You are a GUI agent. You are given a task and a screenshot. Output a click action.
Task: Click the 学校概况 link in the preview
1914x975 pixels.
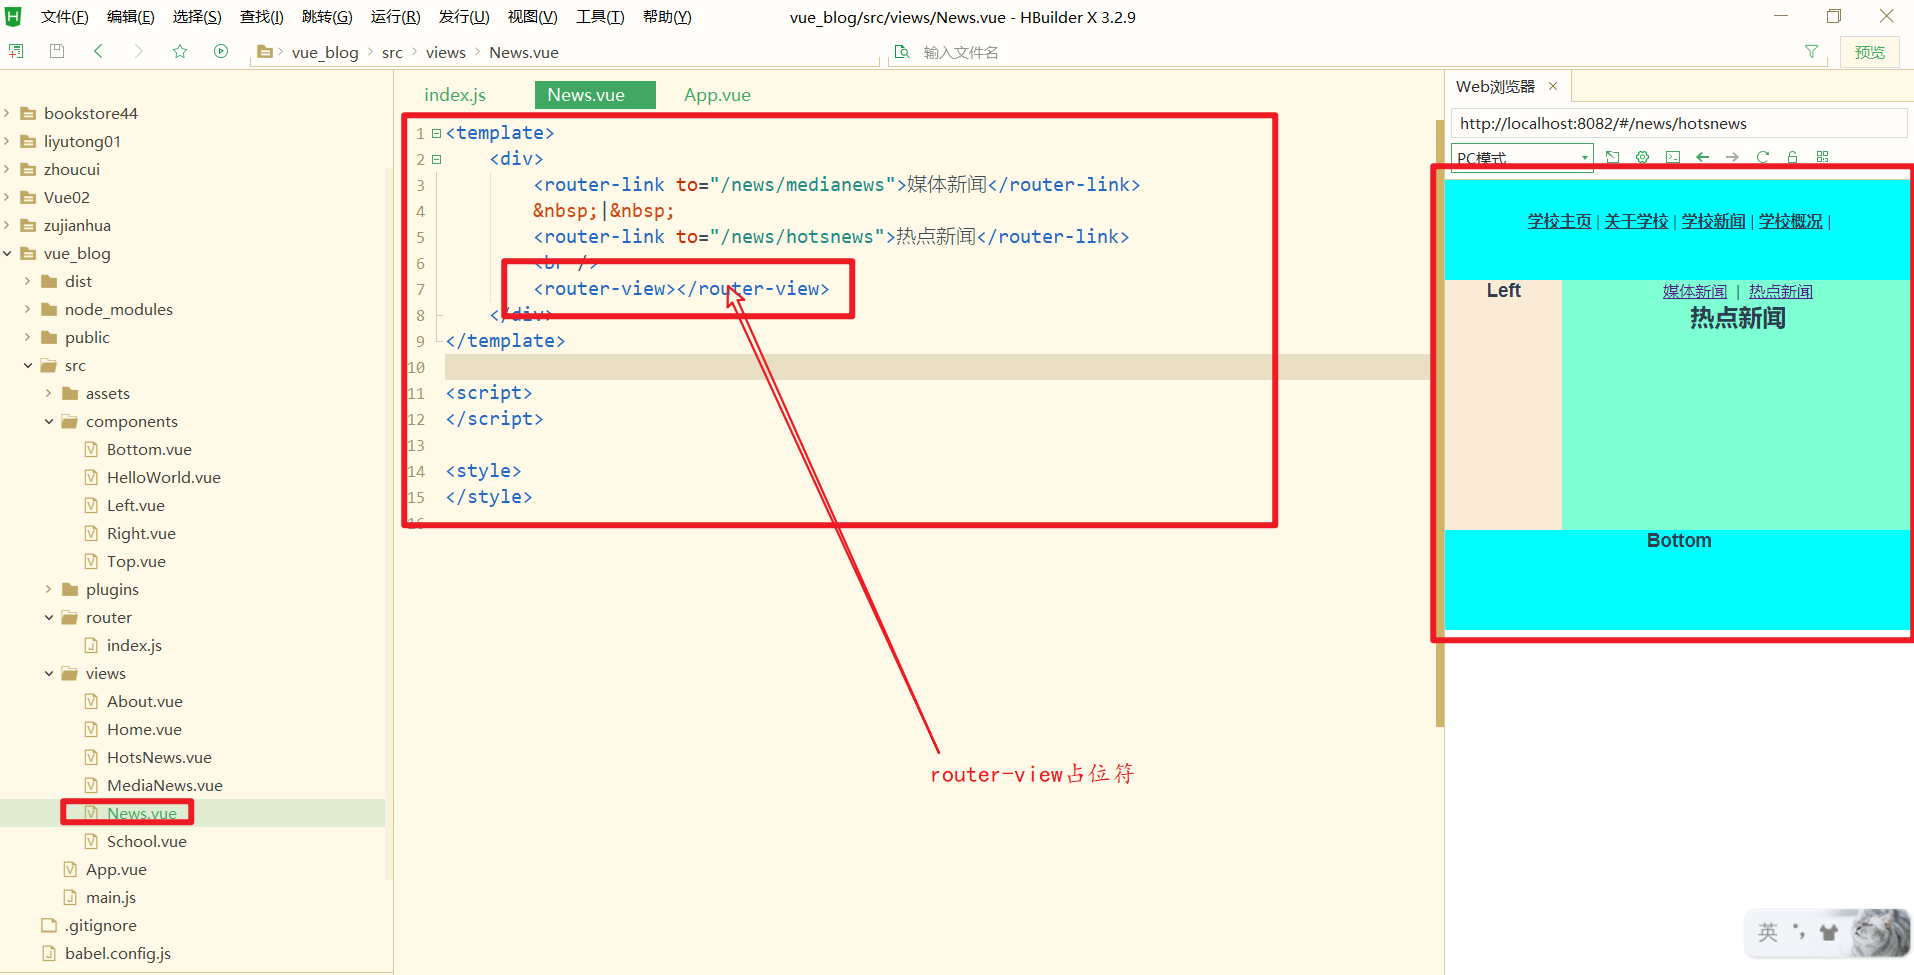tap(1790, 221)
